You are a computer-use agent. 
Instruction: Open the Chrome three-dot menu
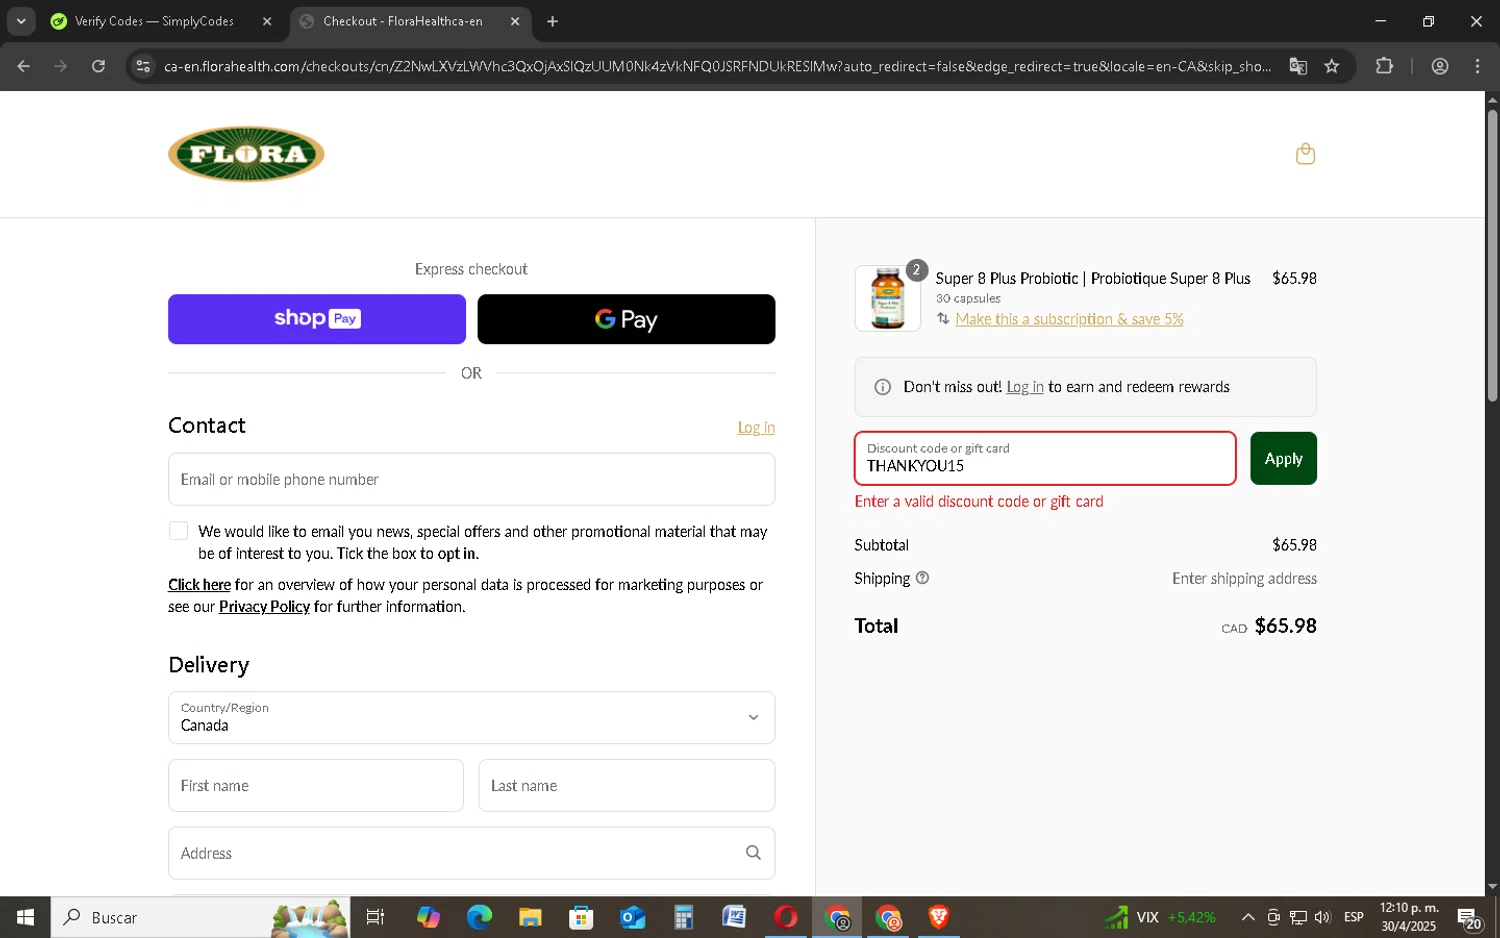coord(1477,66)
